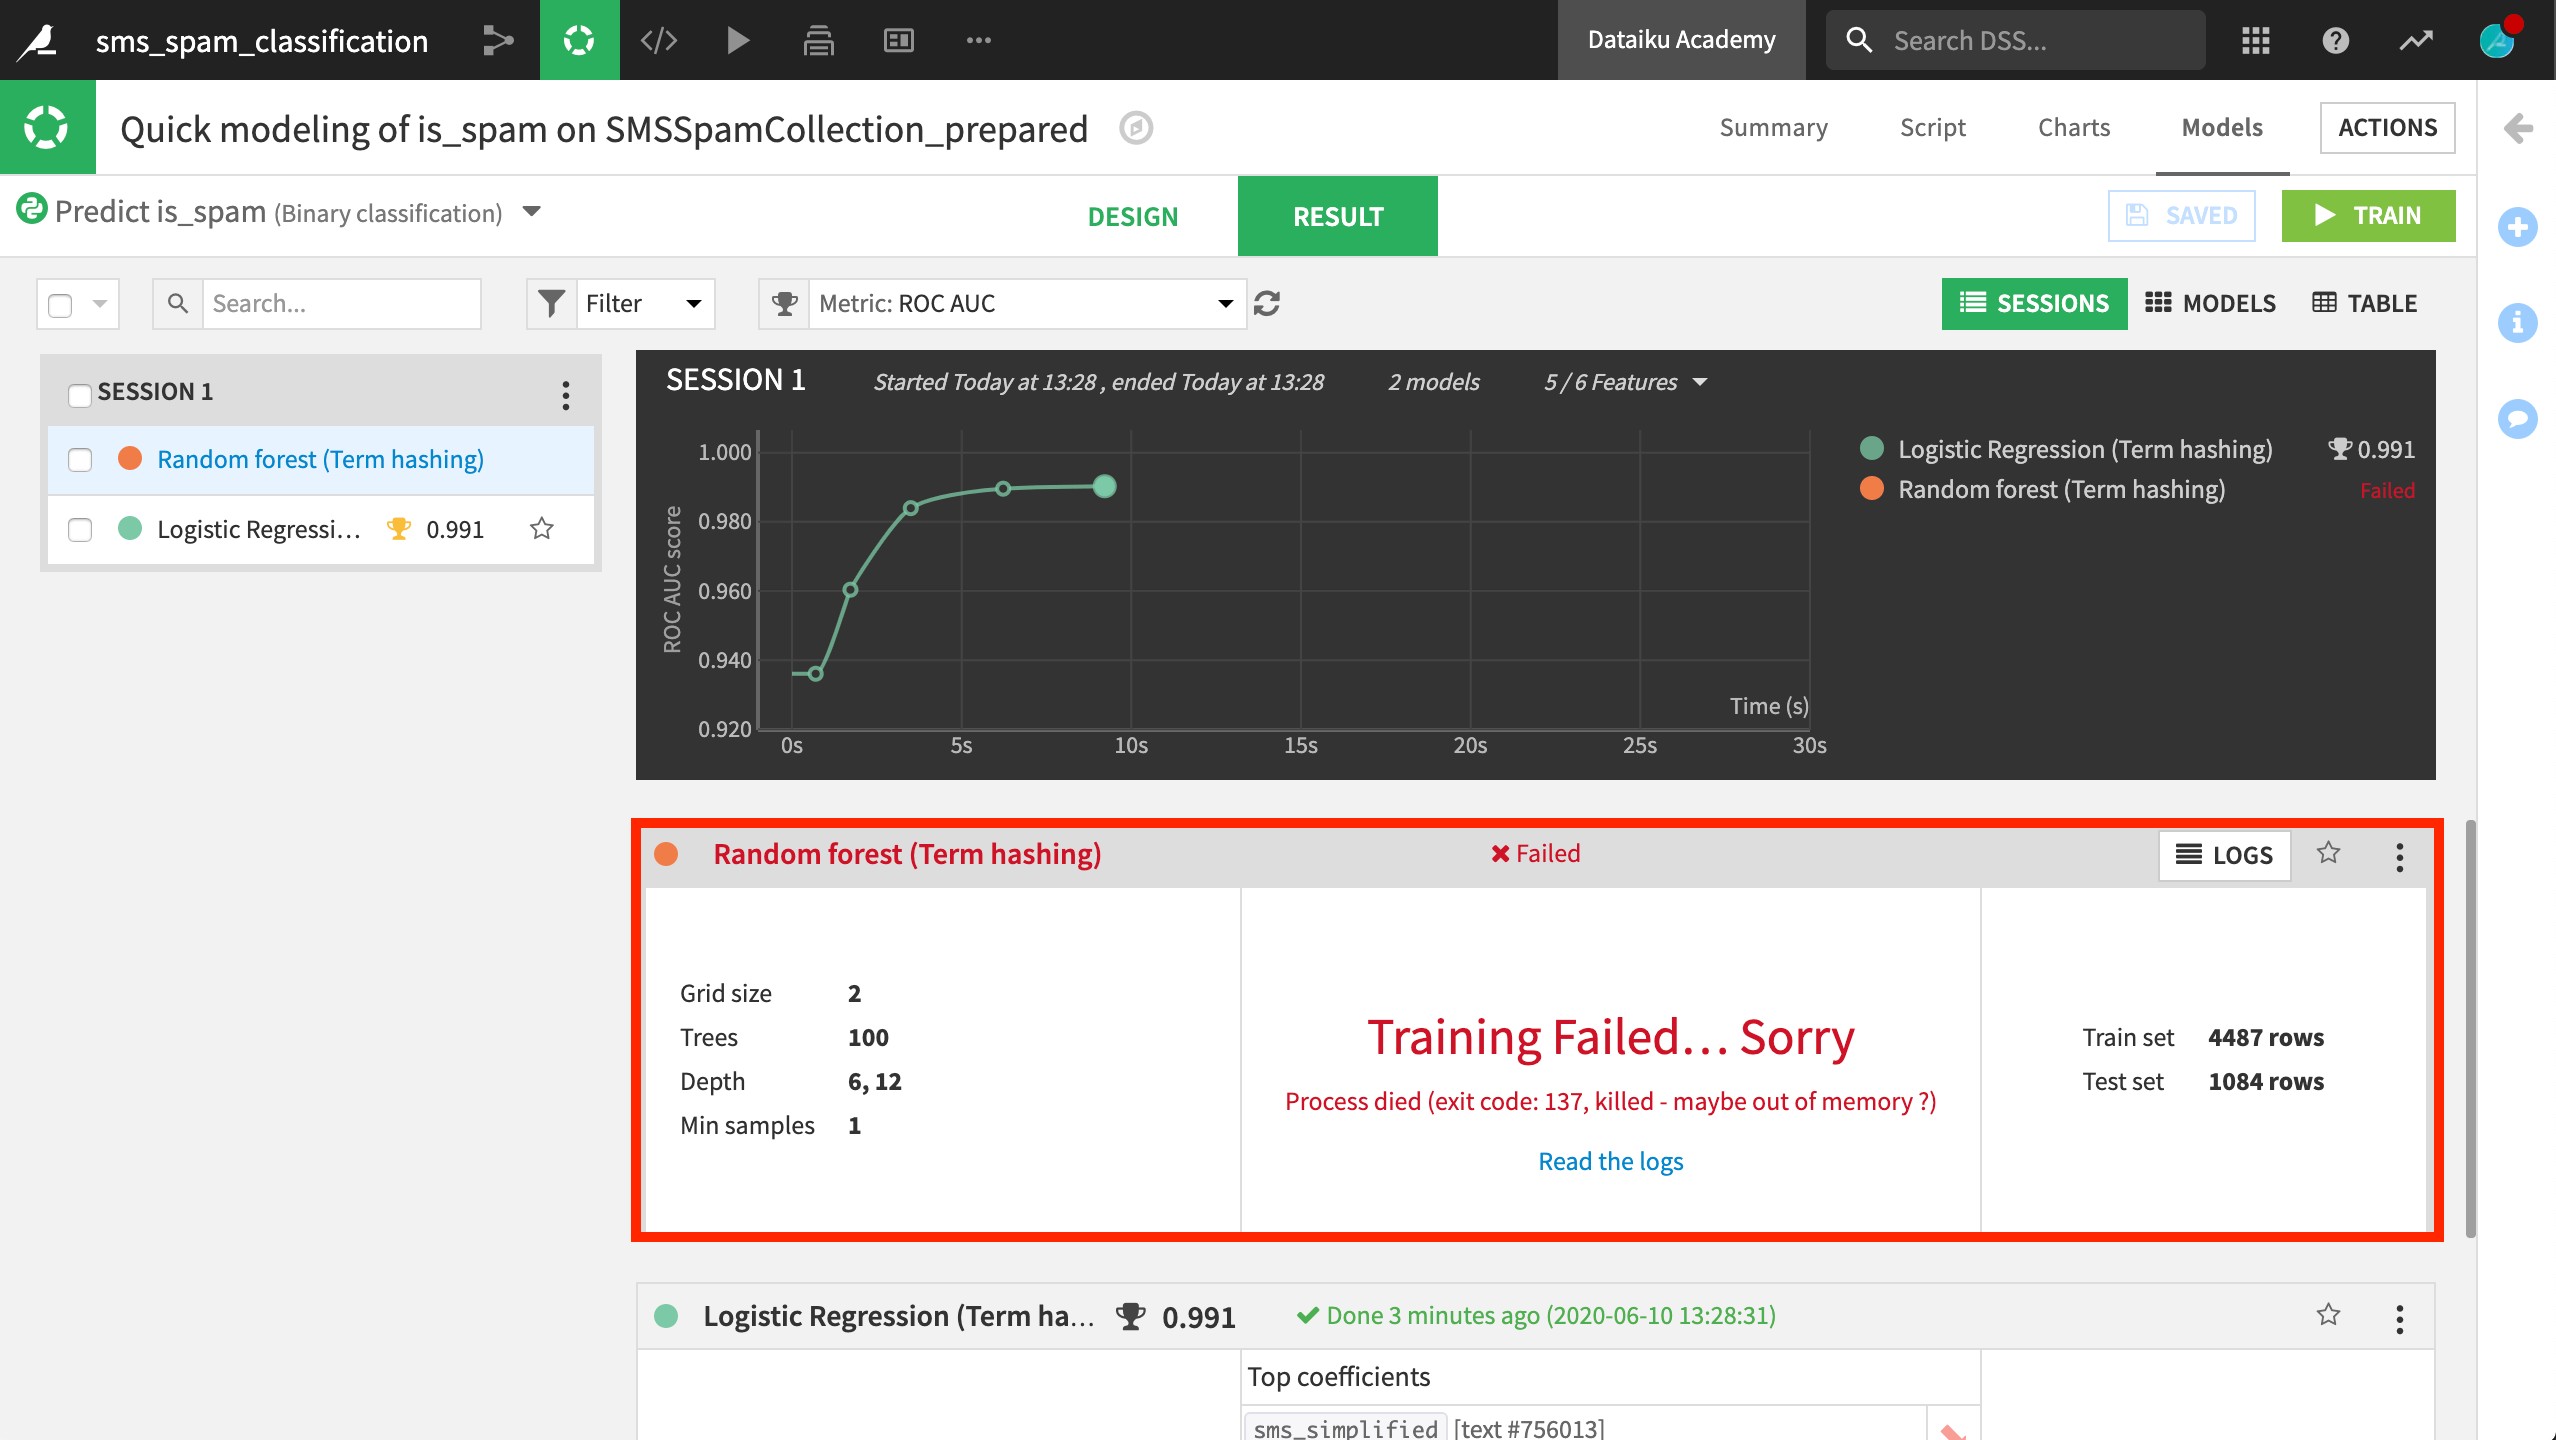
Task: Click the Jobs play icon in navbar
Action: pyautogui.click(x=738, y=40)
